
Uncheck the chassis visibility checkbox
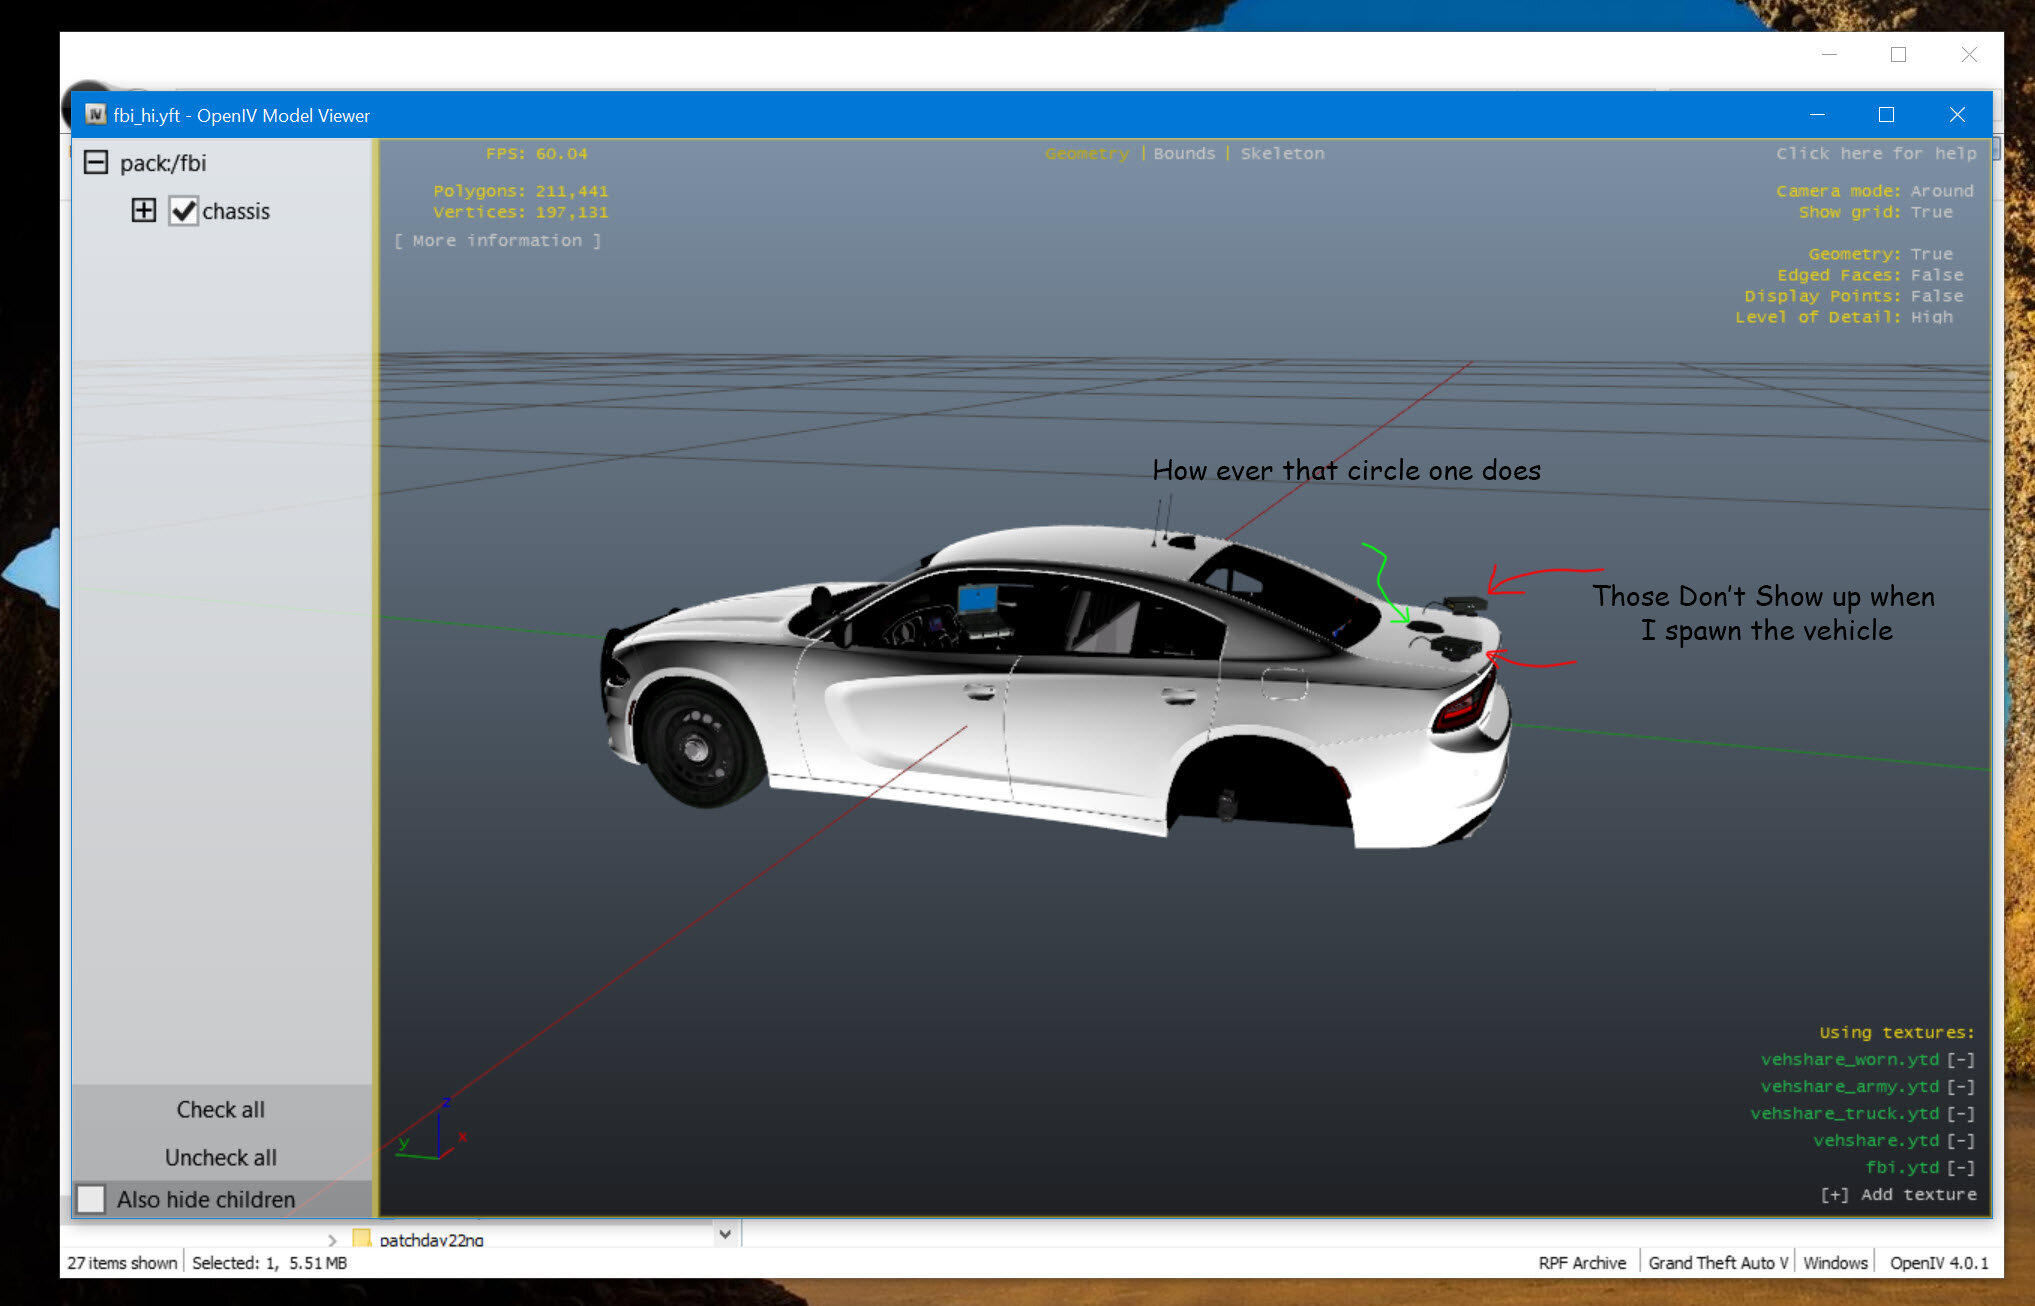(183, 211)
